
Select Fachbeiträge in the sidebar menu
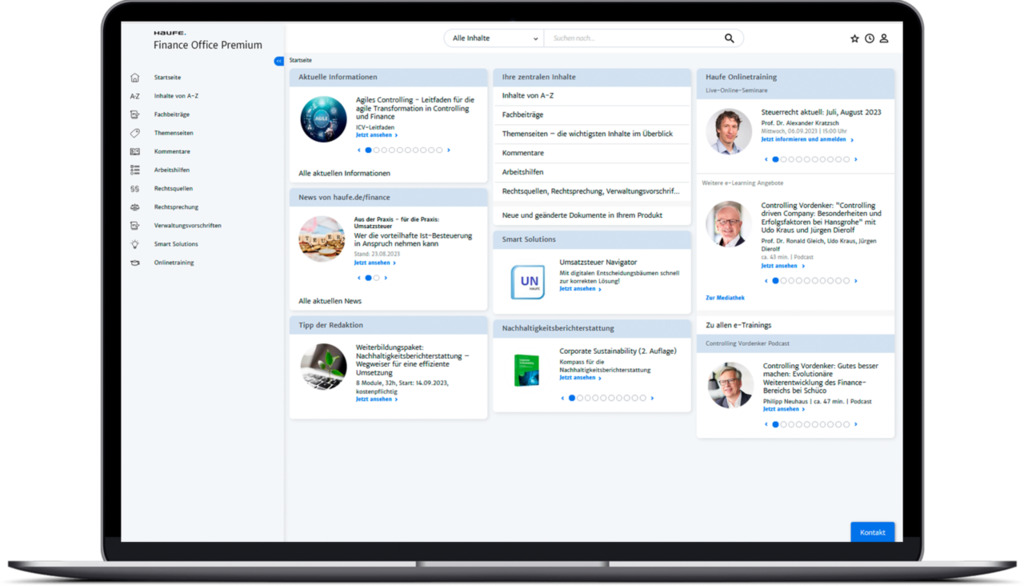[x=172, y=114]
